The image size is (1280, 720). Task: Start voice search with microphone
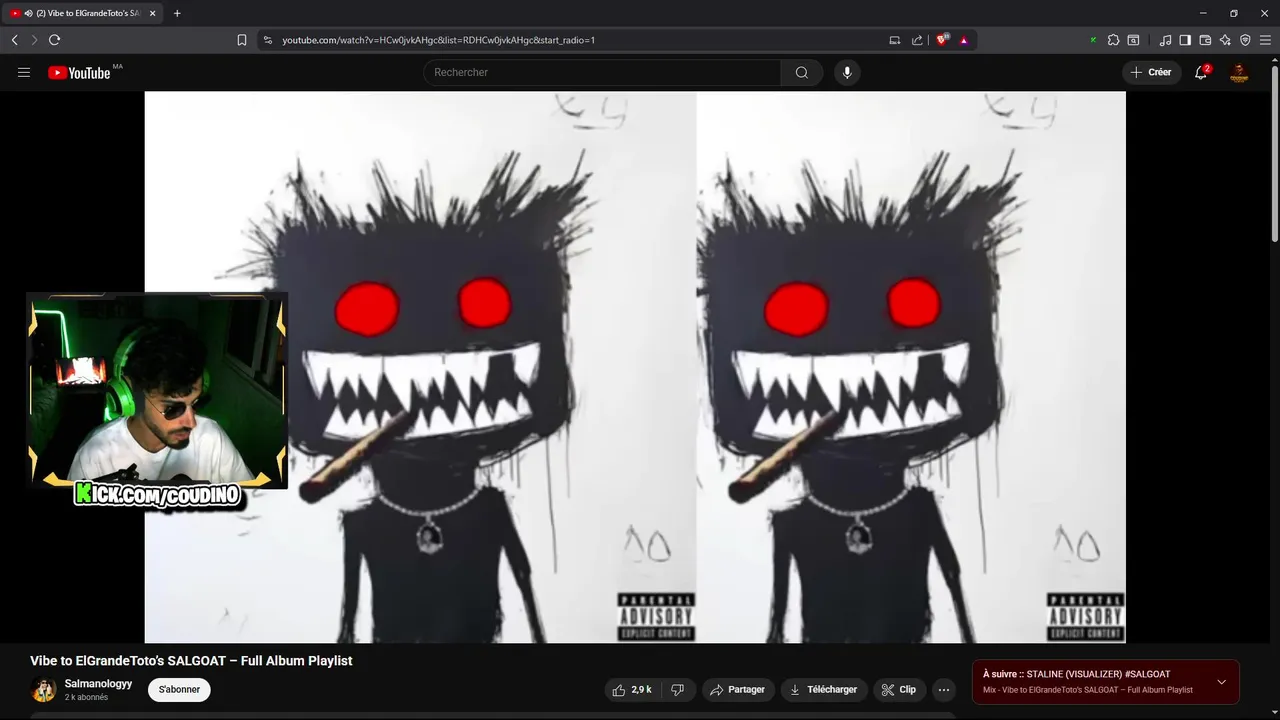(x=847, y=72)
